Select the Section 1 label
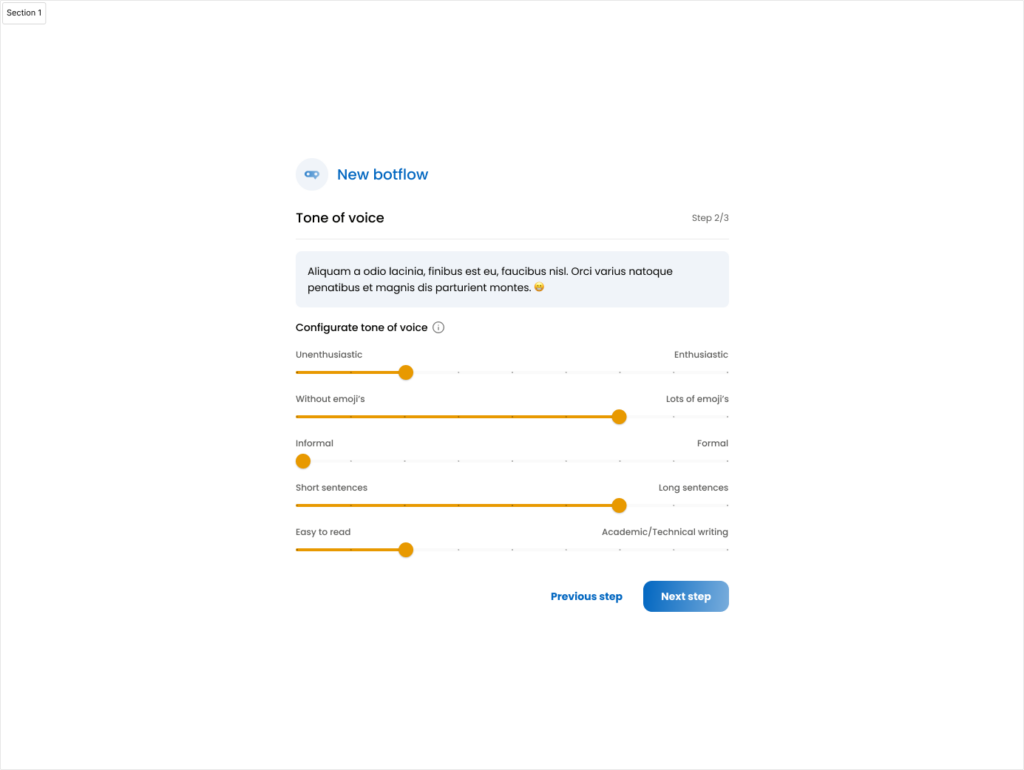Image resolution: width=1024 pixels, height=770 pixels. (x=24, y=12)
